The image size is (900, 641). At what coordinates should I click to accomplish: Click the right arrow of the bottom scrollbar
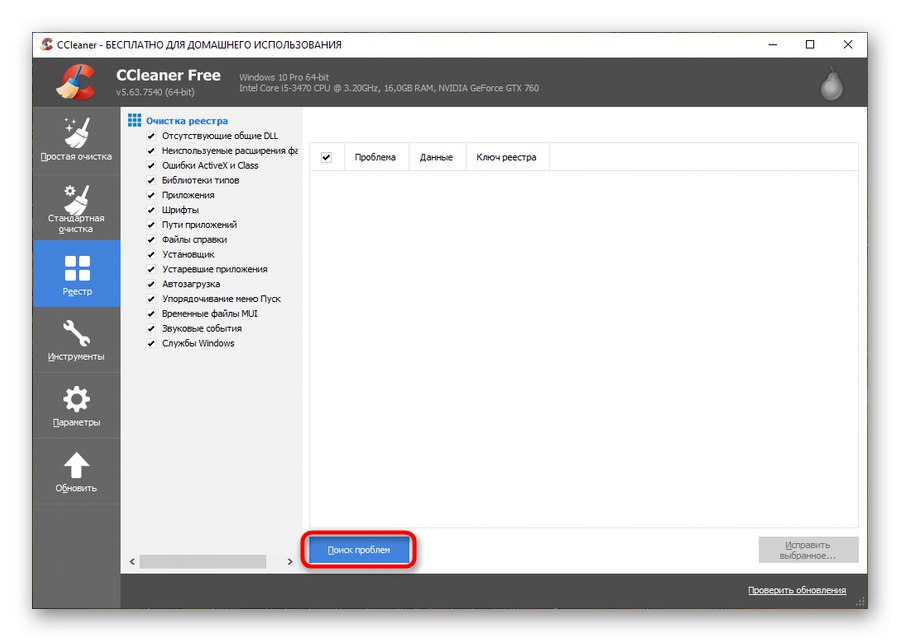click(290, 562)
